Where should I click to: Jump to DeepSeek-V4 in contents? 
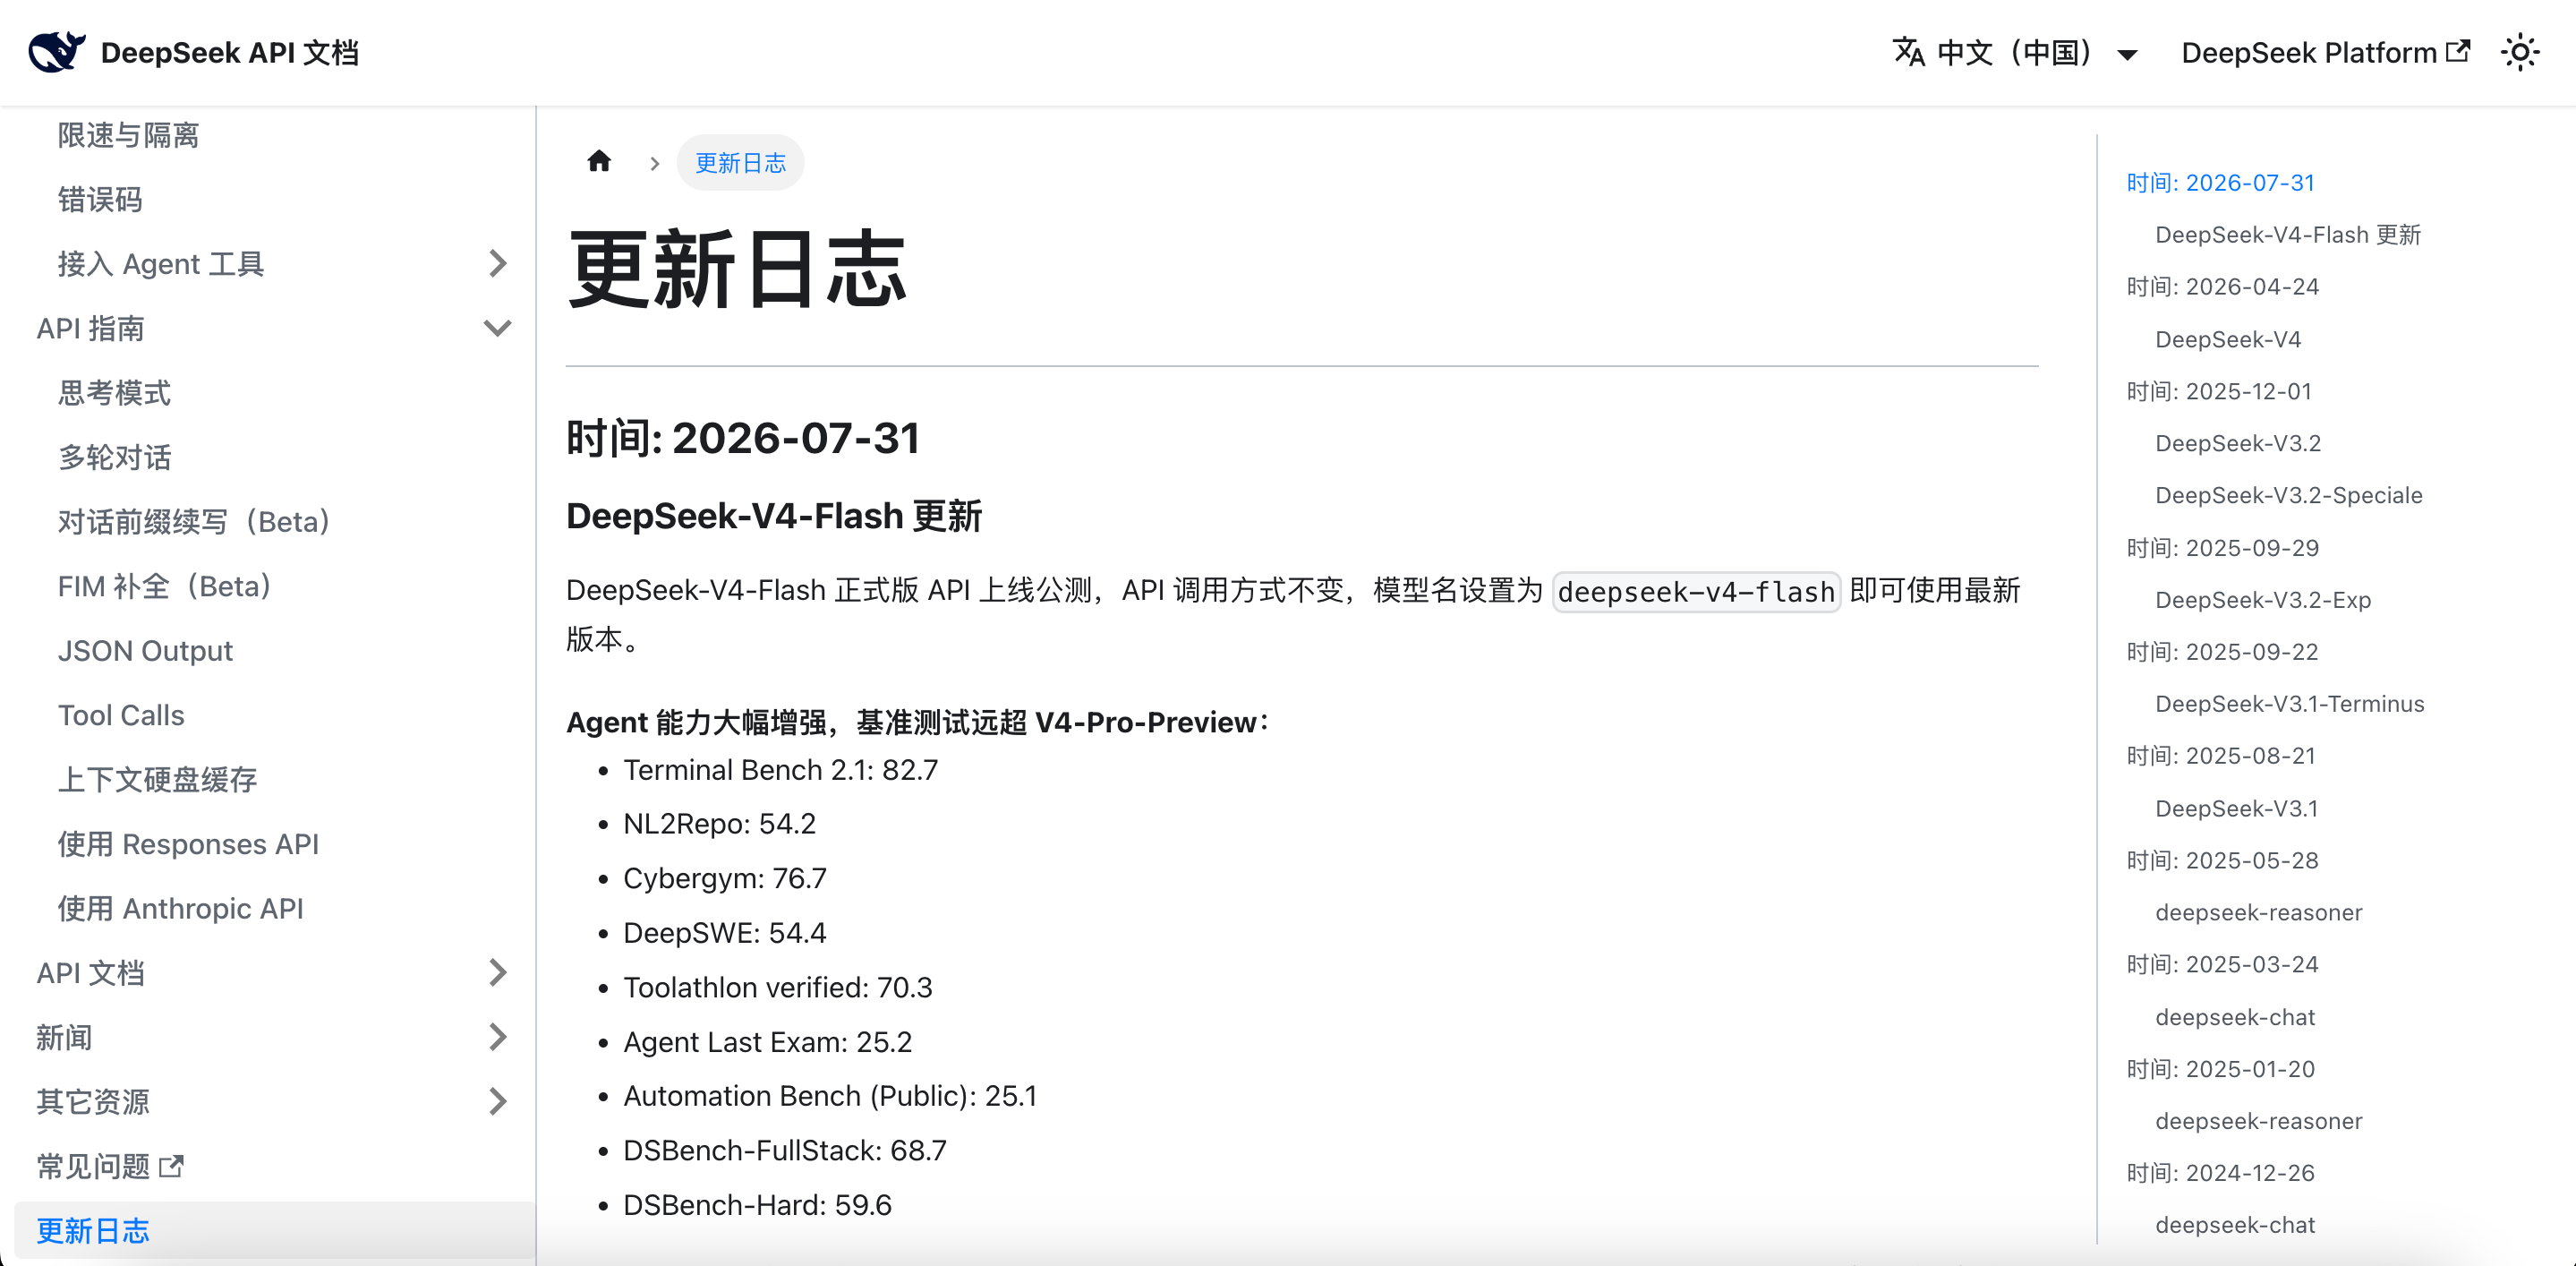[2228, 339]
